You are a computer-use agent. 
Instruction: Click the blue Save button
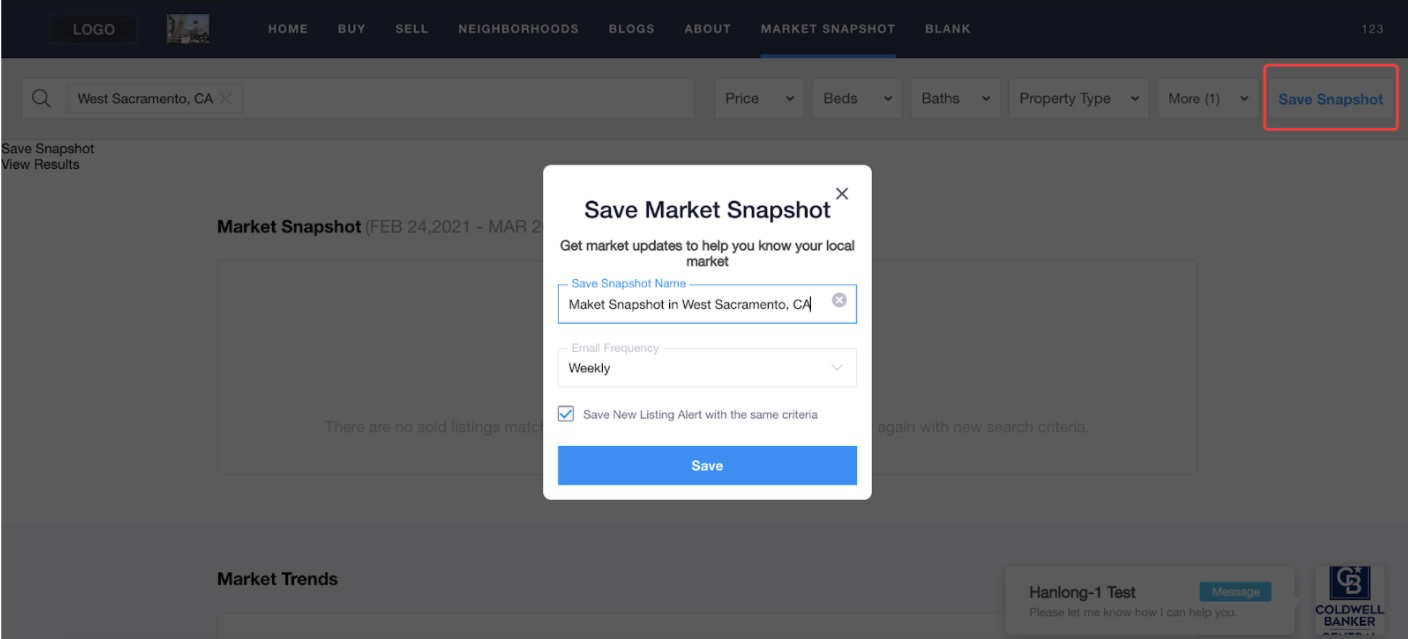707,465
